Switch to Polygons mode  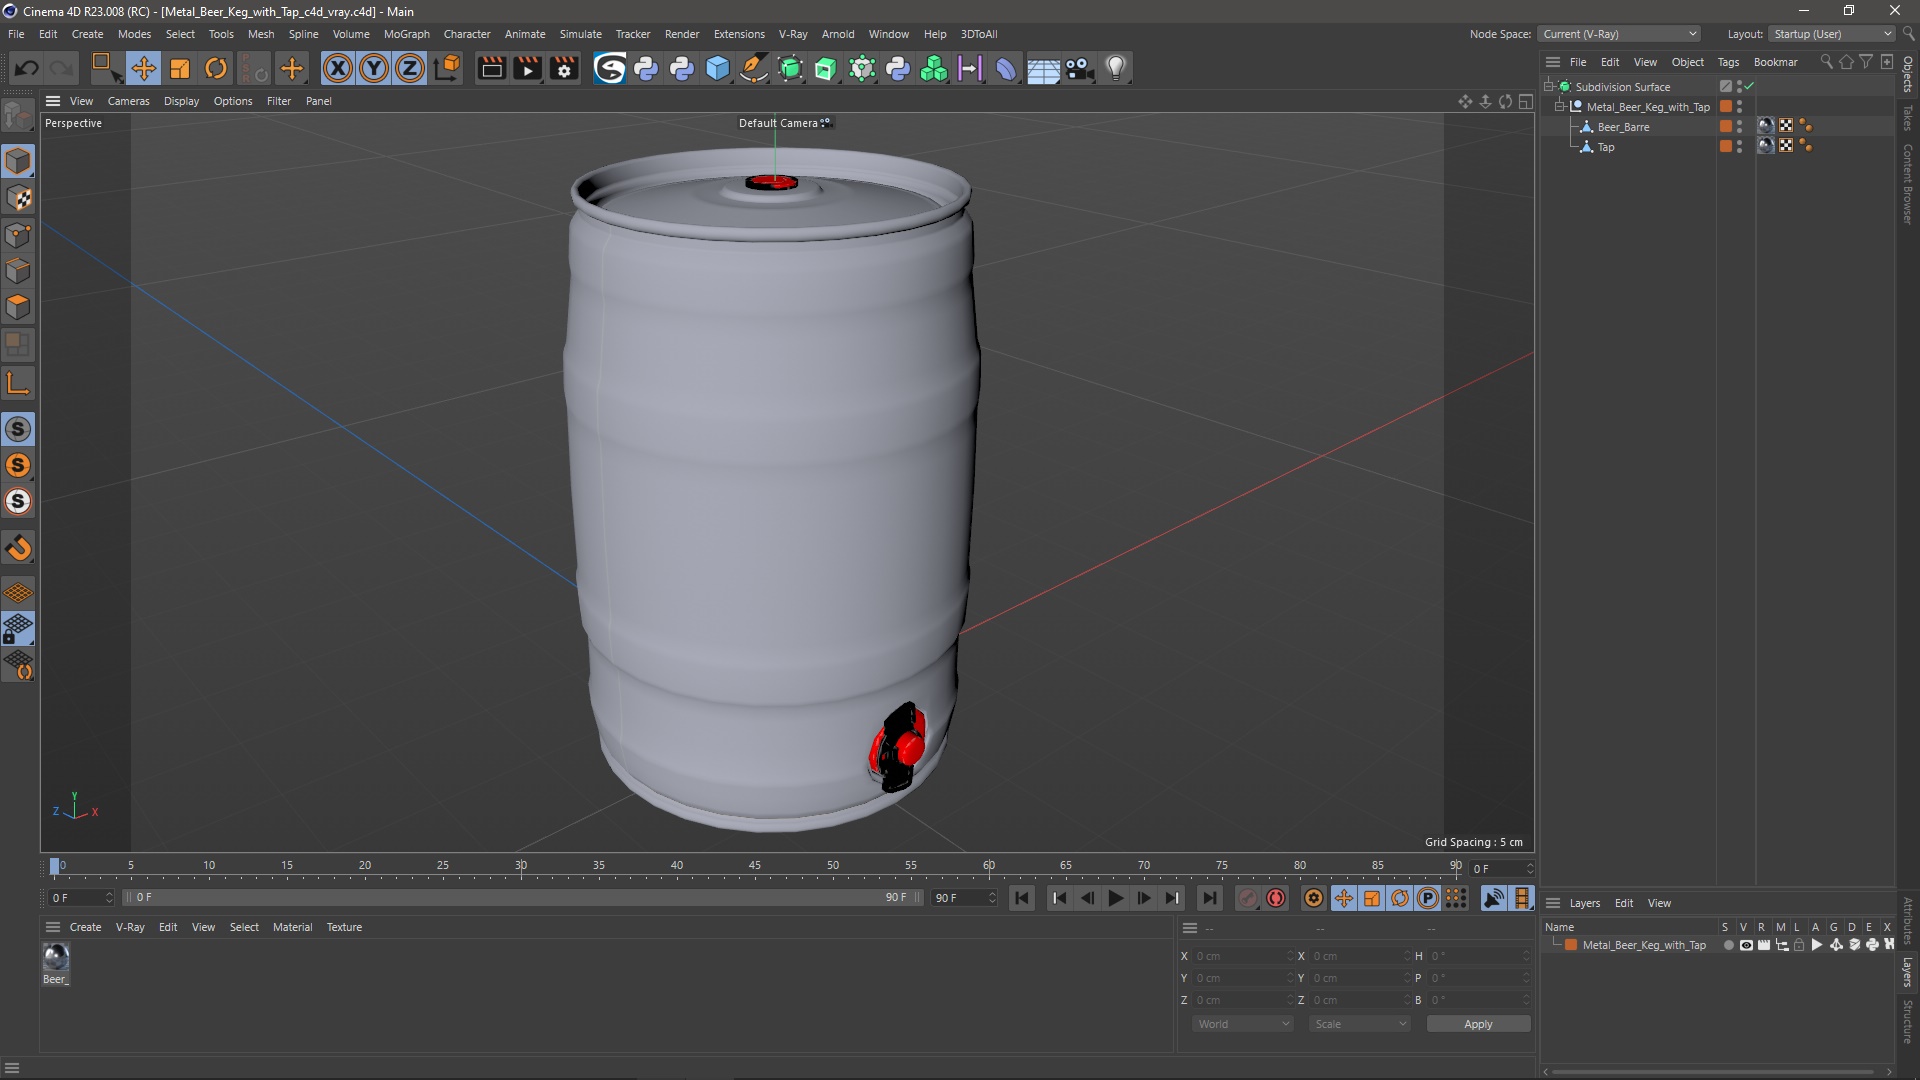(18, 307)
